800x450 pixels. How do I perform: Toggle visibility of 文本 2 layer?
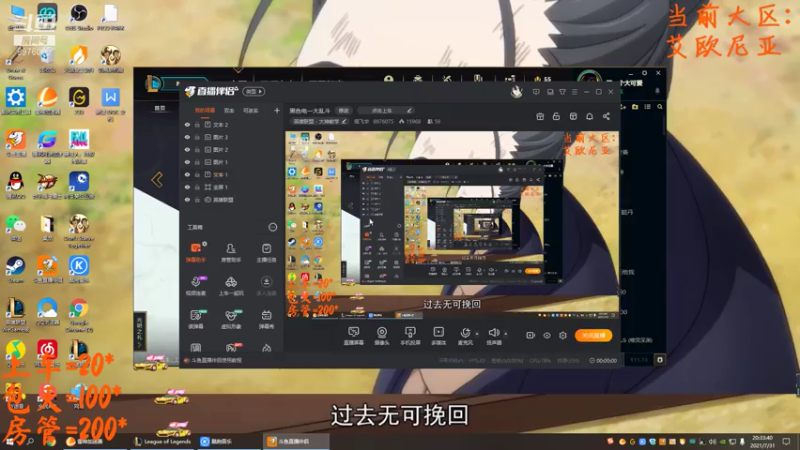tap(187, 124)
